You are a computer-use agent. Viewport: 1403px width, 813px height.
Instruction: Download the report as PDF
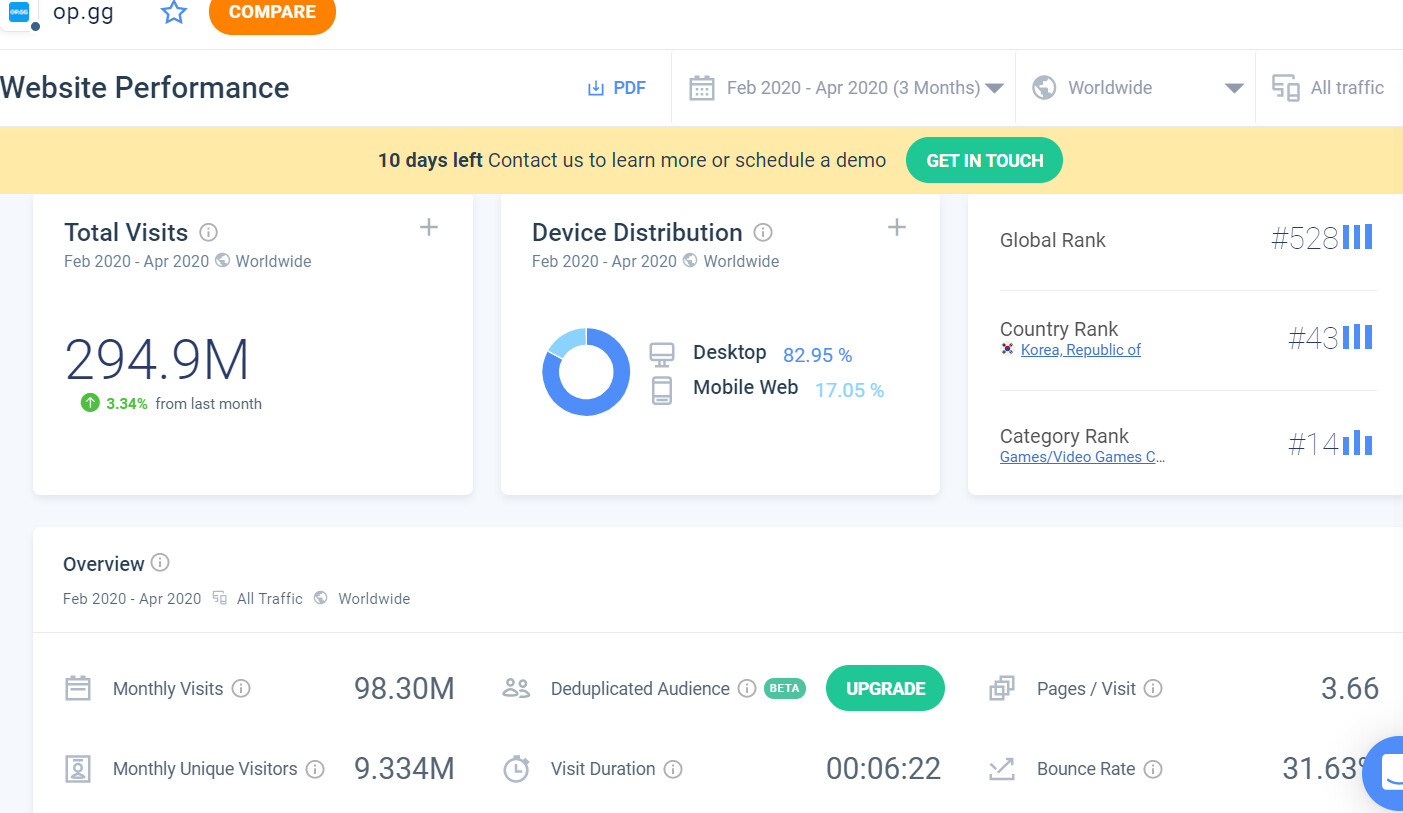click(616, 88)
